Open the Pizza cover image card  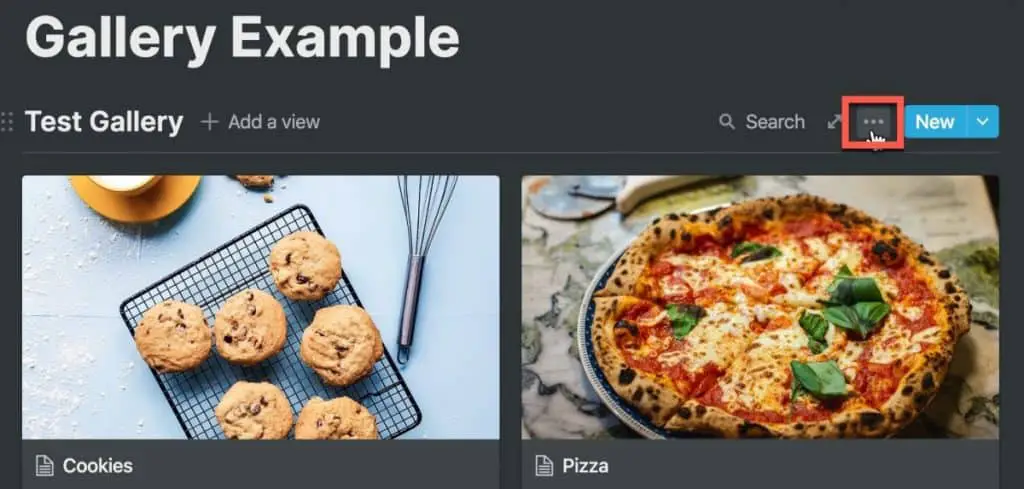tap(760, 308)
